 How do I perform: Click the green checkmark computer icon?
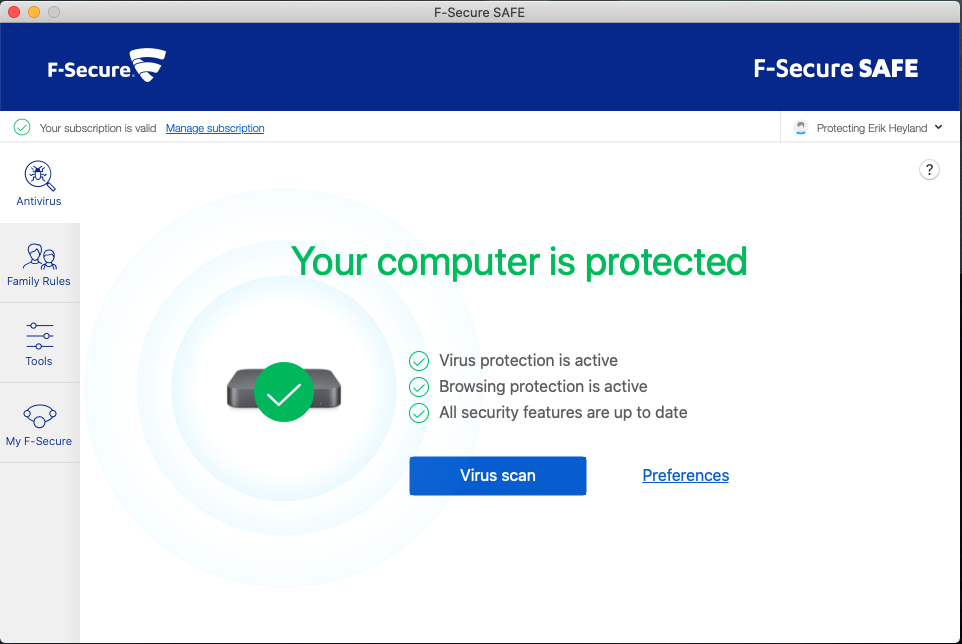(284, 392)
